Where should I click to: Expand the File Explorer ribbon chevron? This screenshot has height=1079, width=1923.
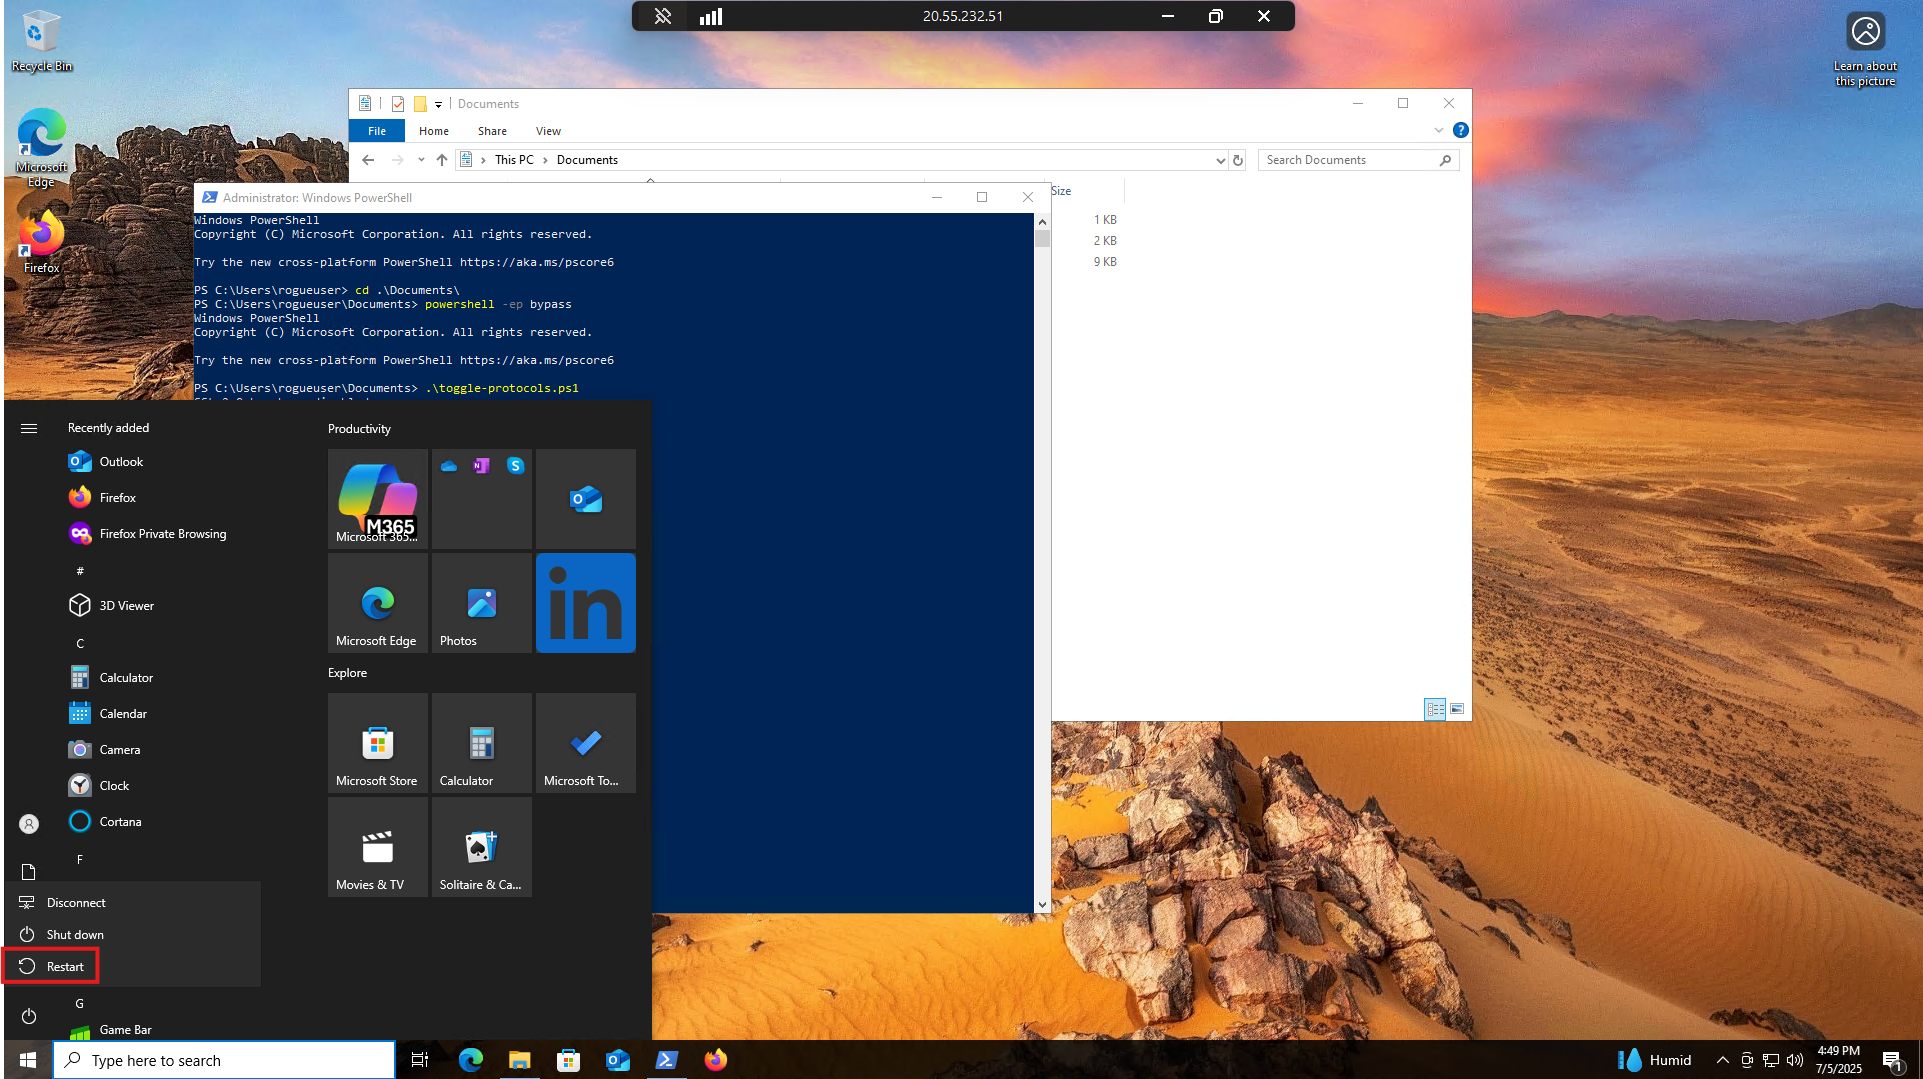click(x=1438, y=130)
